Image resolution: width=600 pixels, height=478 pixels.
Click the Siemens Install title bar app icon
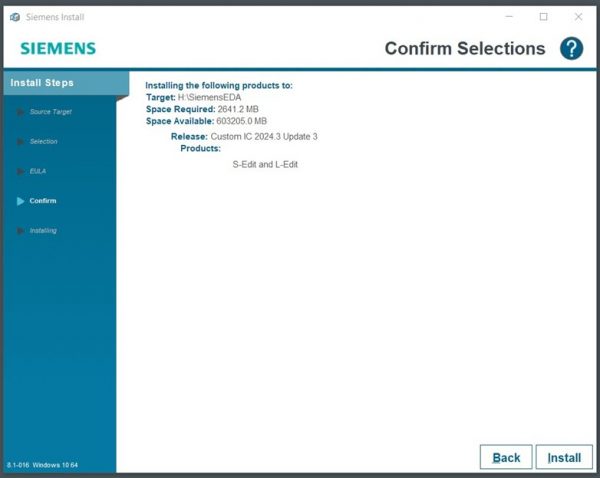(15, 17)
